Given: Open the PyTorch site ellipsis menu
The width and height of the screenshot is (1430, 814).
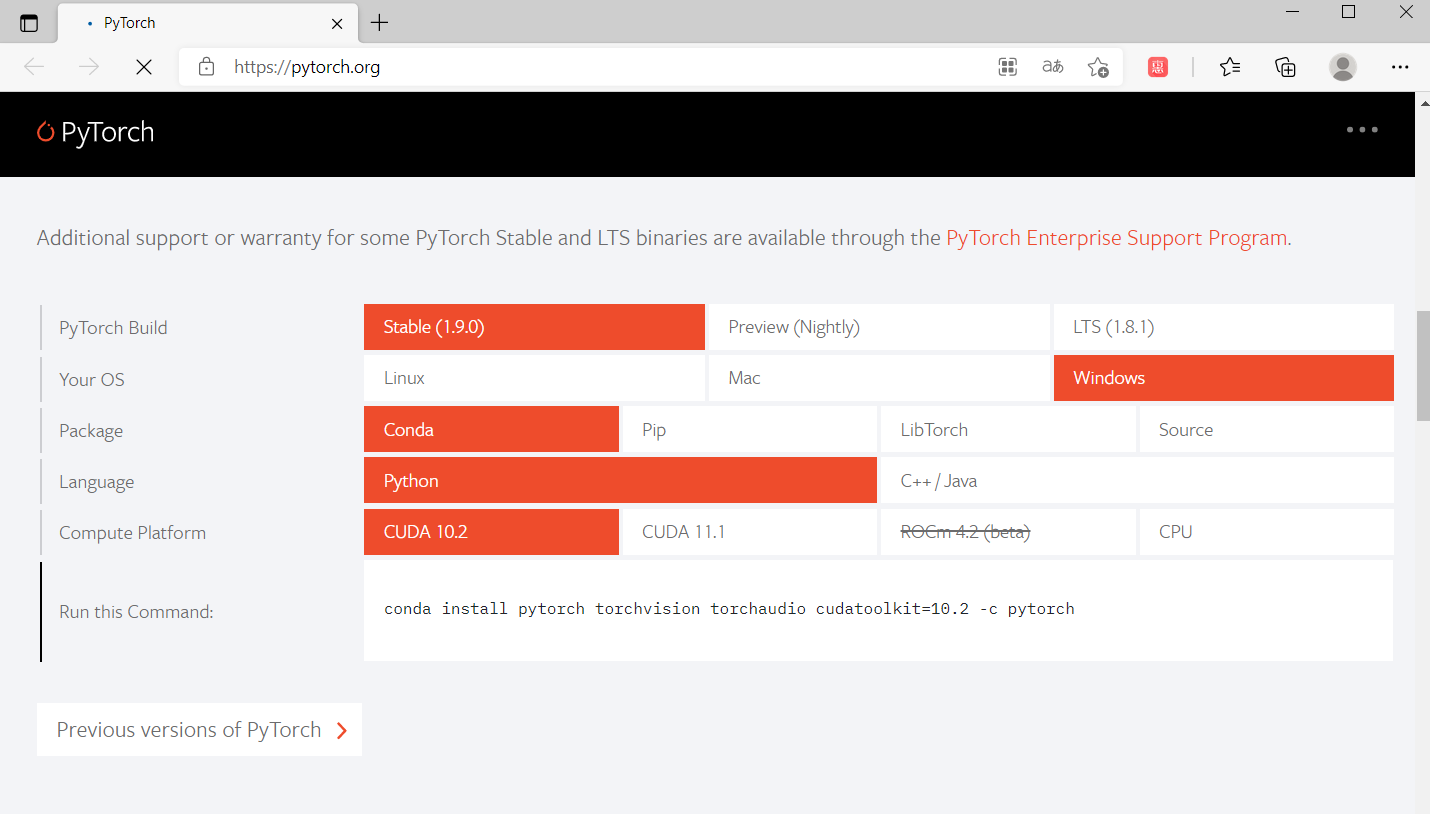Looking at the screenshot, I should [1361, 130].
